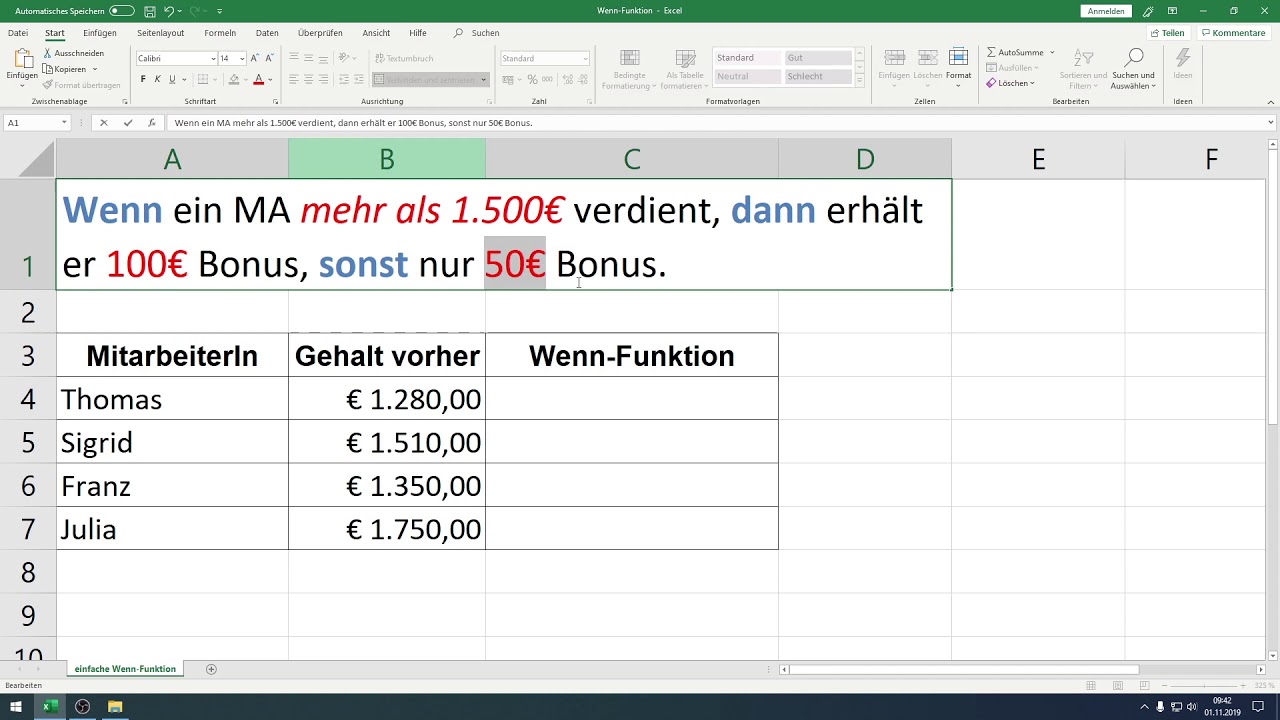Open the number format Standard dropdown
The width and height of the screenshot is (1280, 720).
[585, 59]
